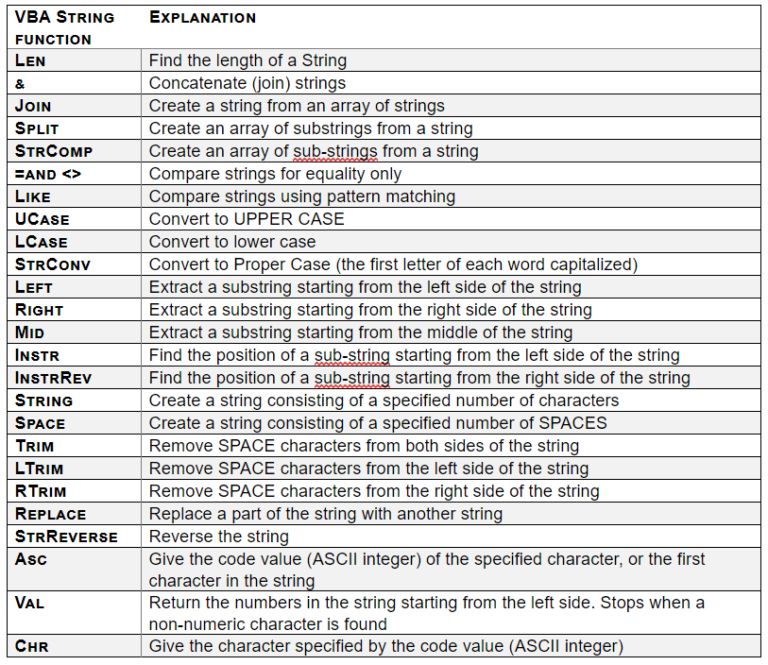Click the "Concatenate (join) strings" explanation
Viewport: 768px width, 665px height.
[x=247, y=83]
